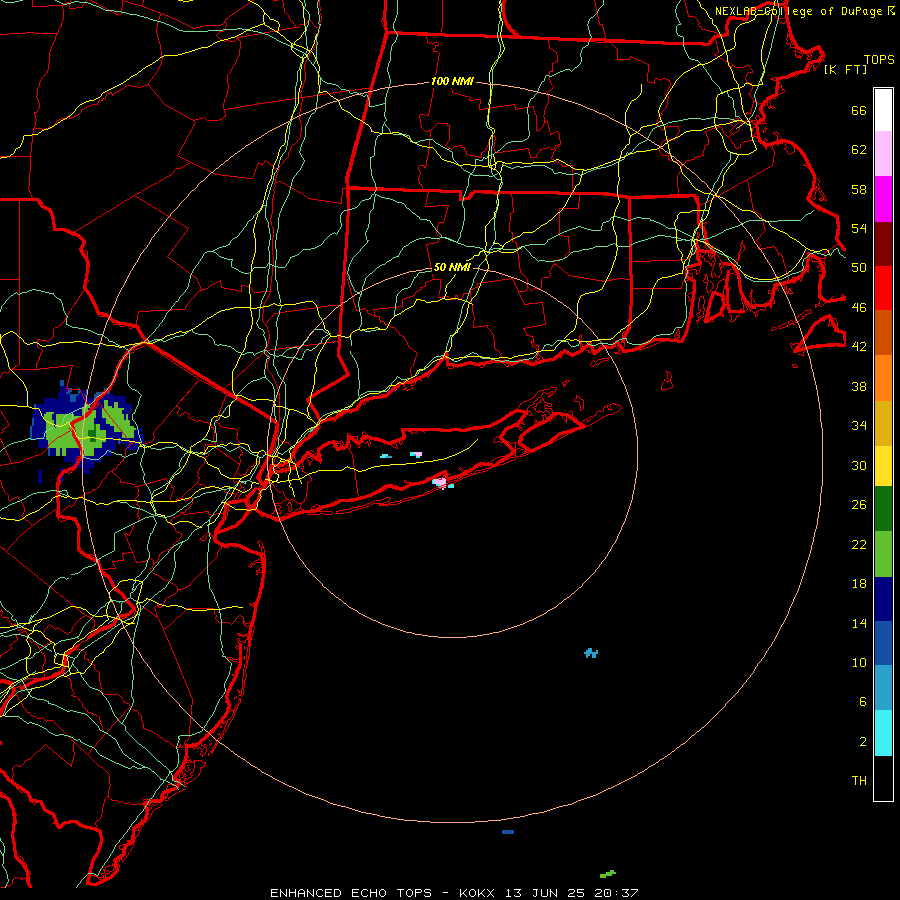Click the yellow 34 kft legend band
This screenshot has height=900, width=900.
[x=883, y=465]
